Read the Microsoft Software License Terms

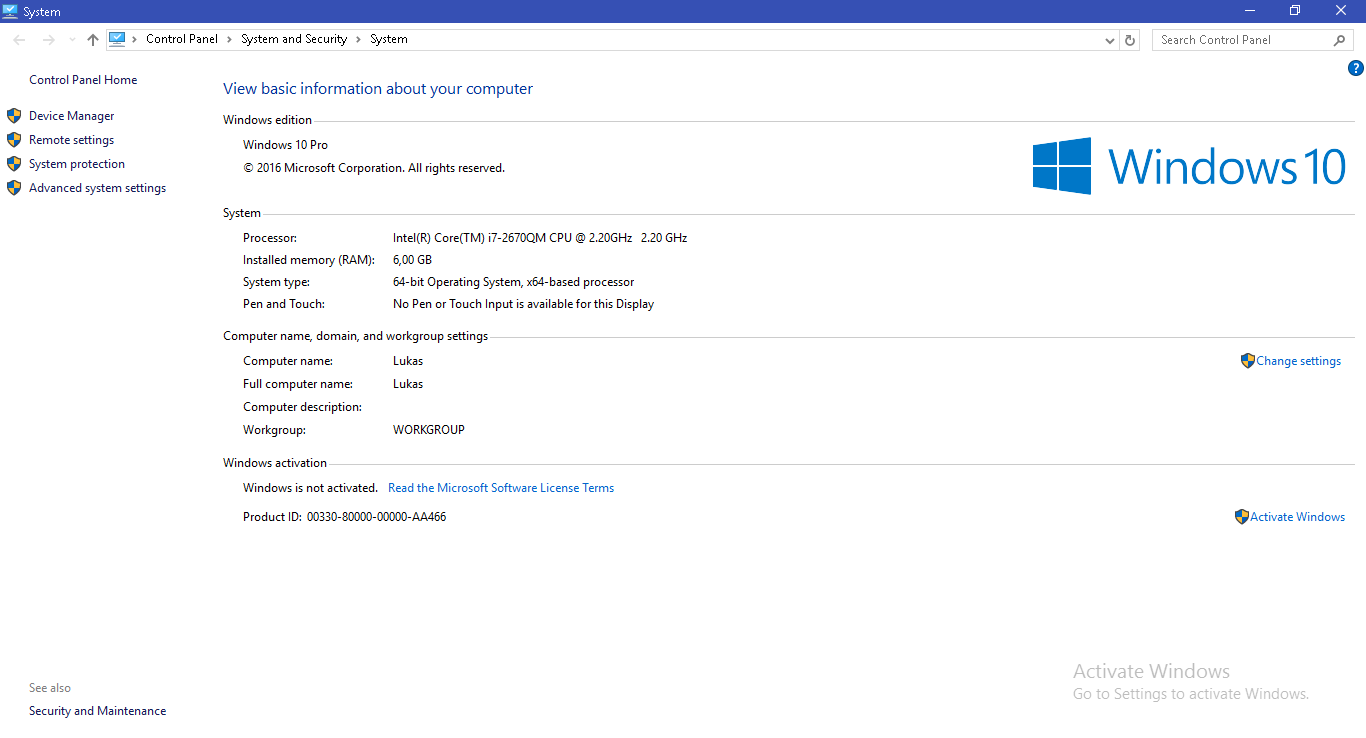click(x=501, y=488)
